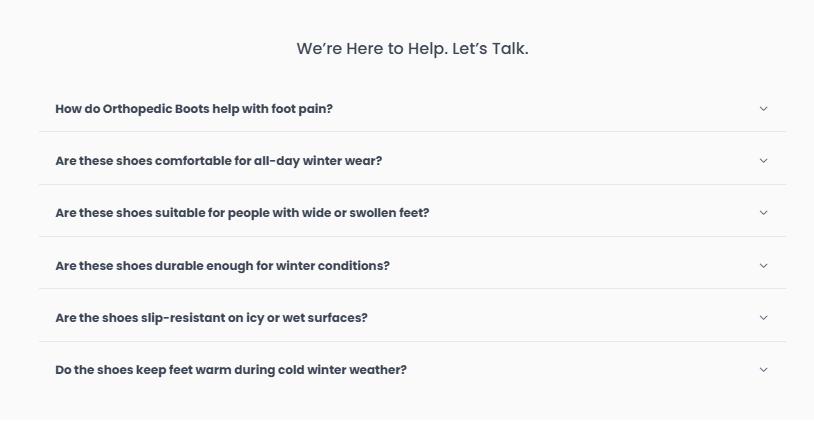Select the swollen feet suitability FAQ title
The height and width of the screenshot is (430, 814).
tap(242, 213)
